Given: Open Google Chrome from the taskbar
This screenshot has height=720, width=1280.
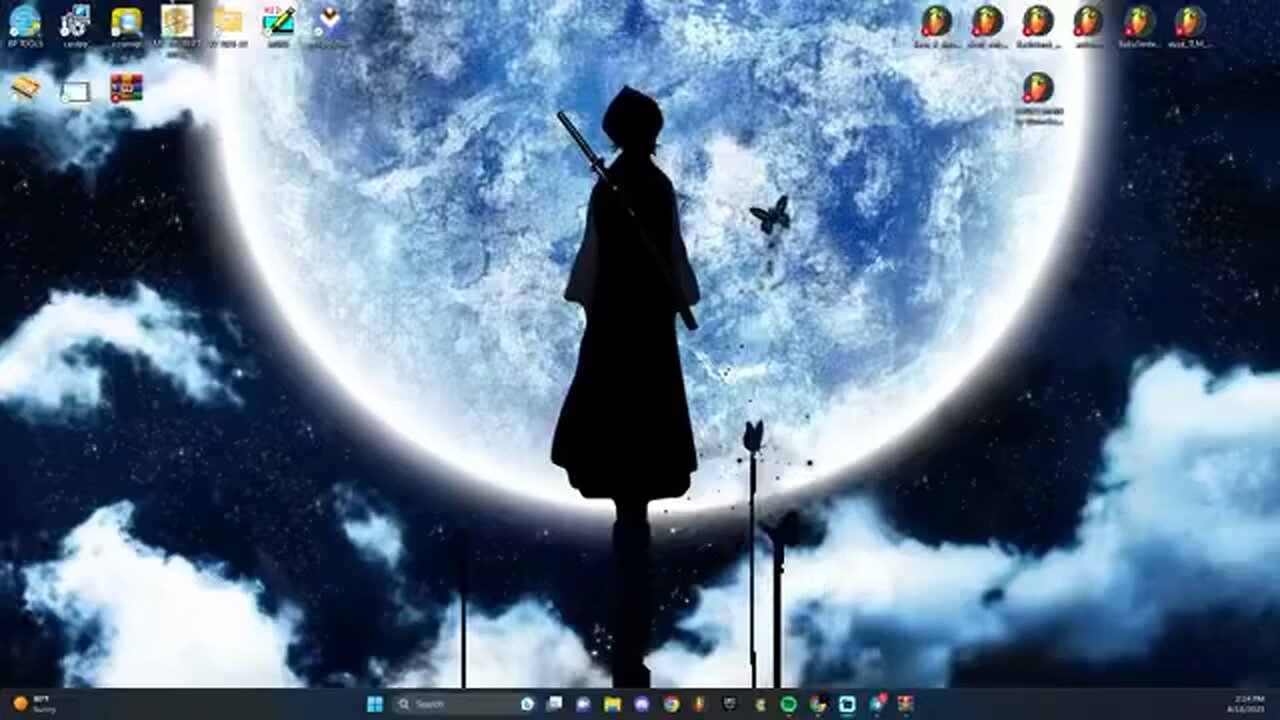Looking at the screenshot, I should coord(671,704).
